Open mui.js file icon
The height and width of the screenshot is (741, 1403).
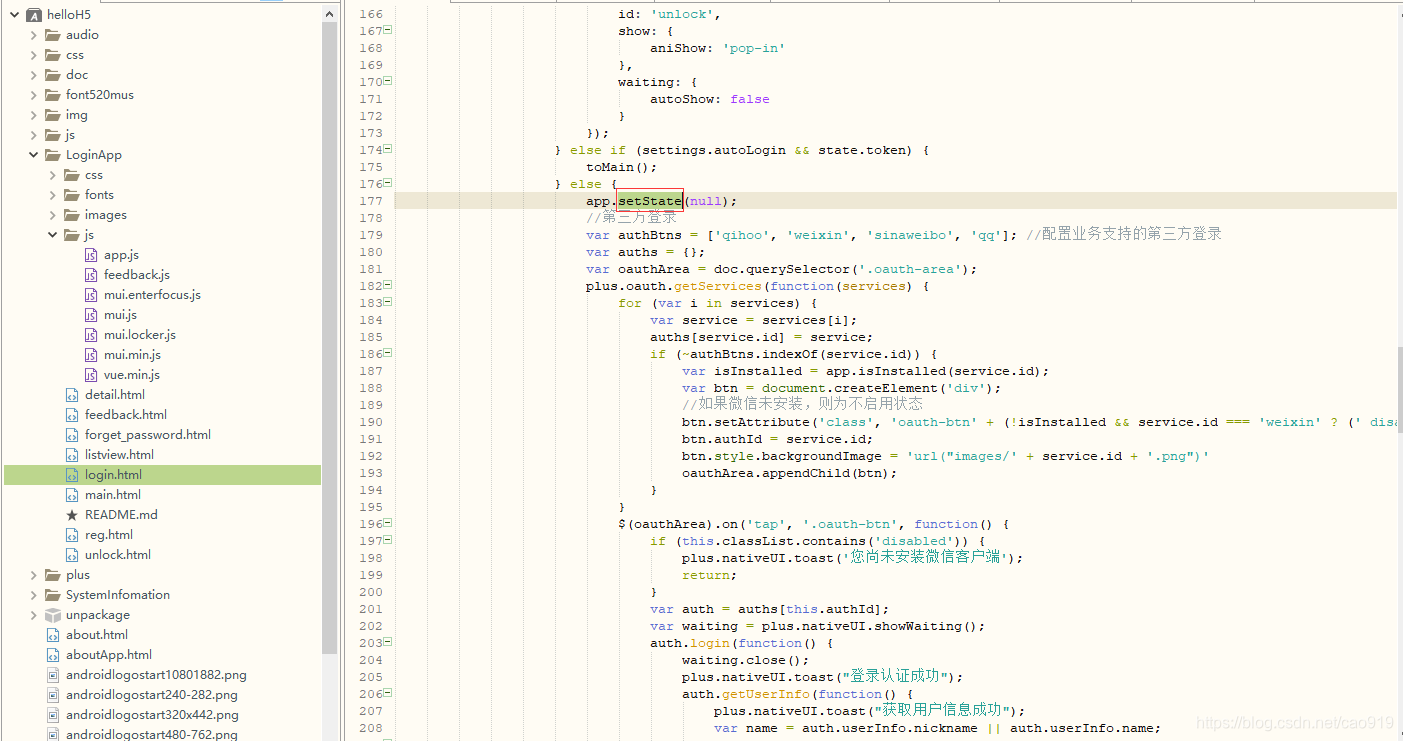click(91, 315)
